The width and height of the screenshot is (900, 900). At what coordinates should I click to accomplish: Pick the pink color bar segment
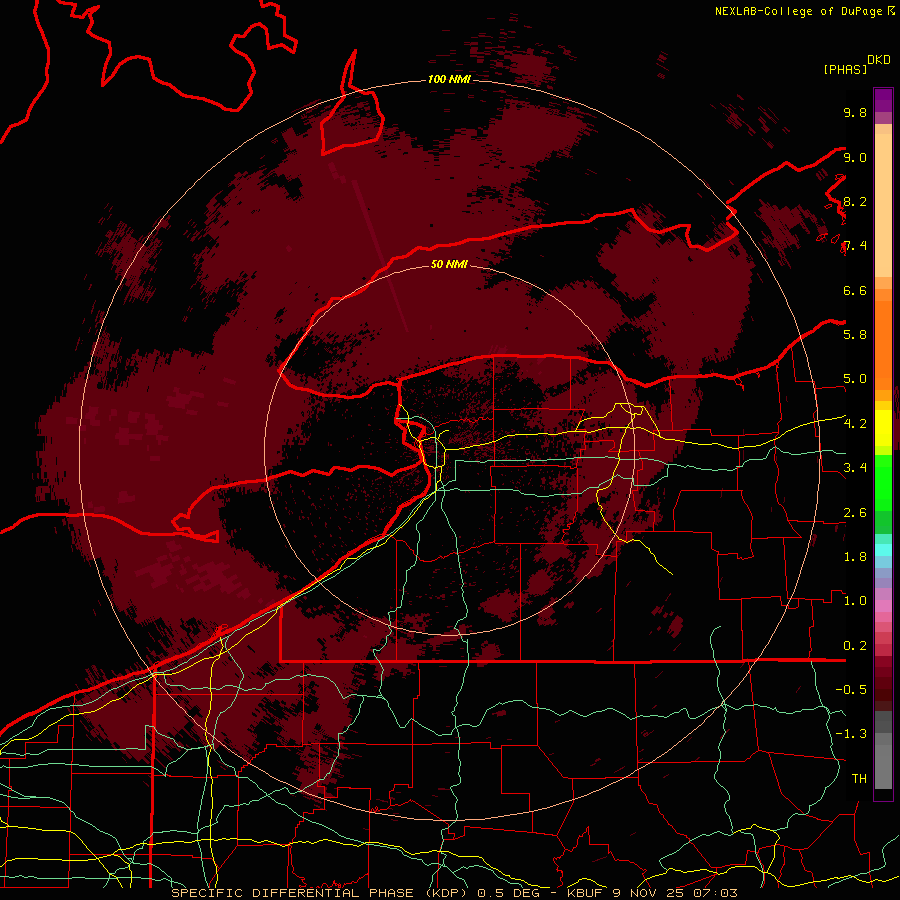tap(883, 606)
